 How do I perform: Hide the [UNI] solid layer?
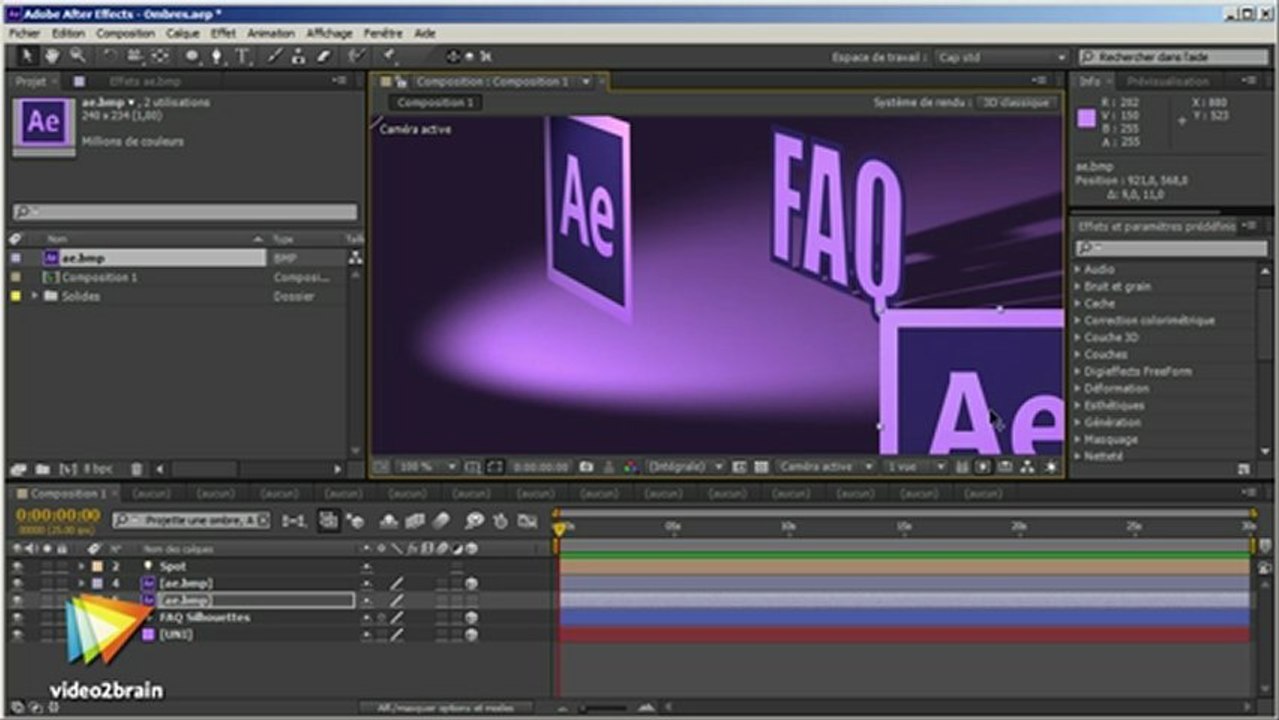pyautogui.click(x=17, y=634)
